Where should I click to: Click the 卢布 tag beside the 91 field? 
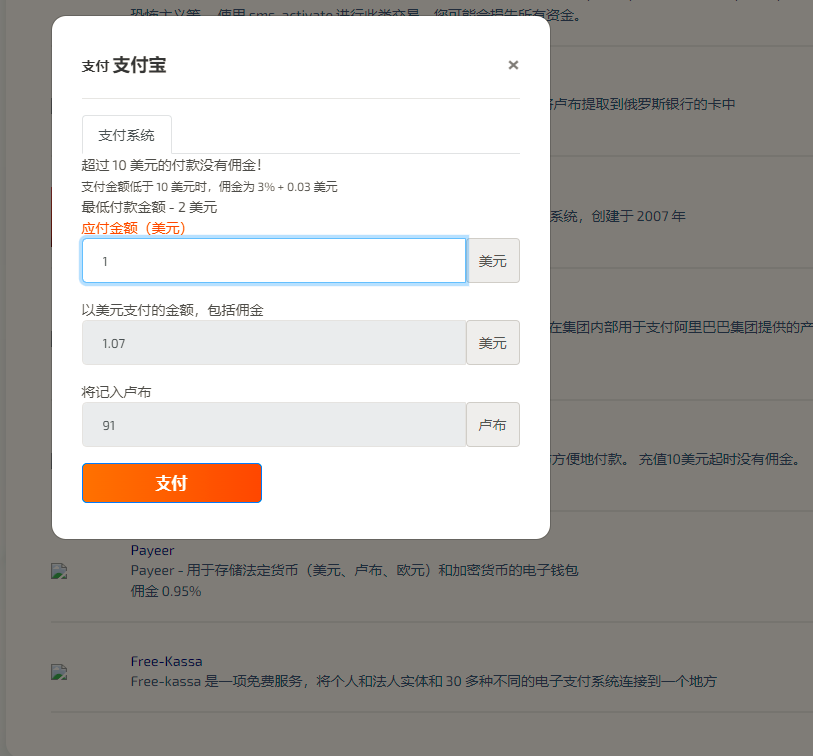(x=492, y=424)
